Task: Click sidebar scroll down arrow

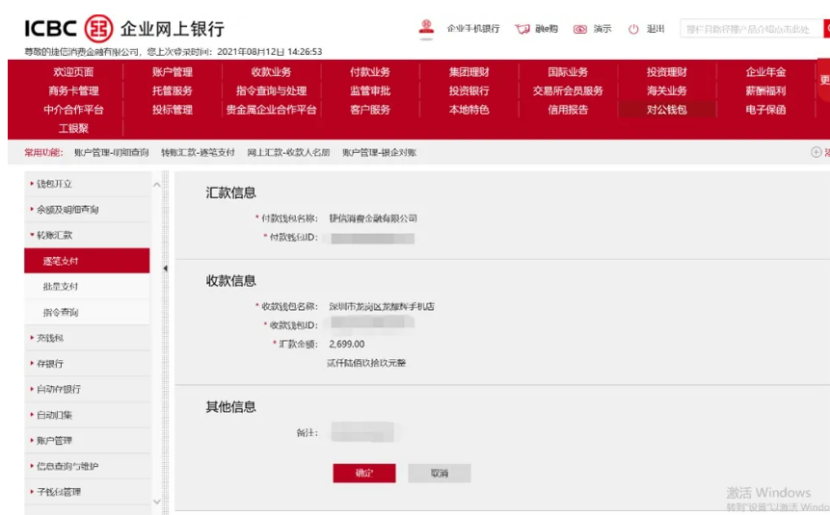Action: click(157, 501)
